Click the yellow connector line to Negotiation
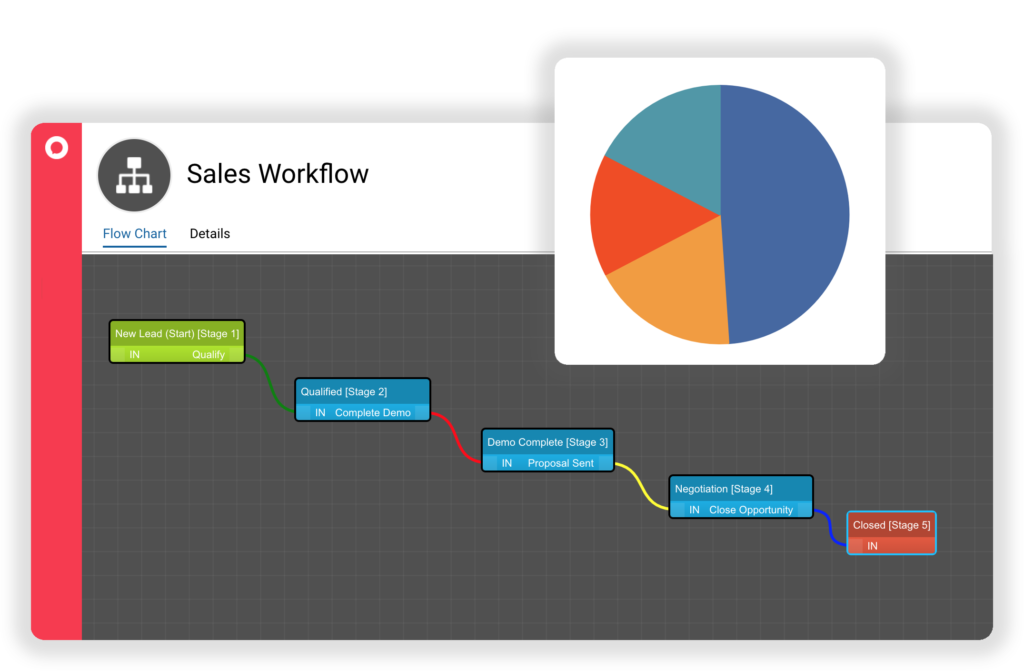Screen dimensions: 1024x671 642,487
